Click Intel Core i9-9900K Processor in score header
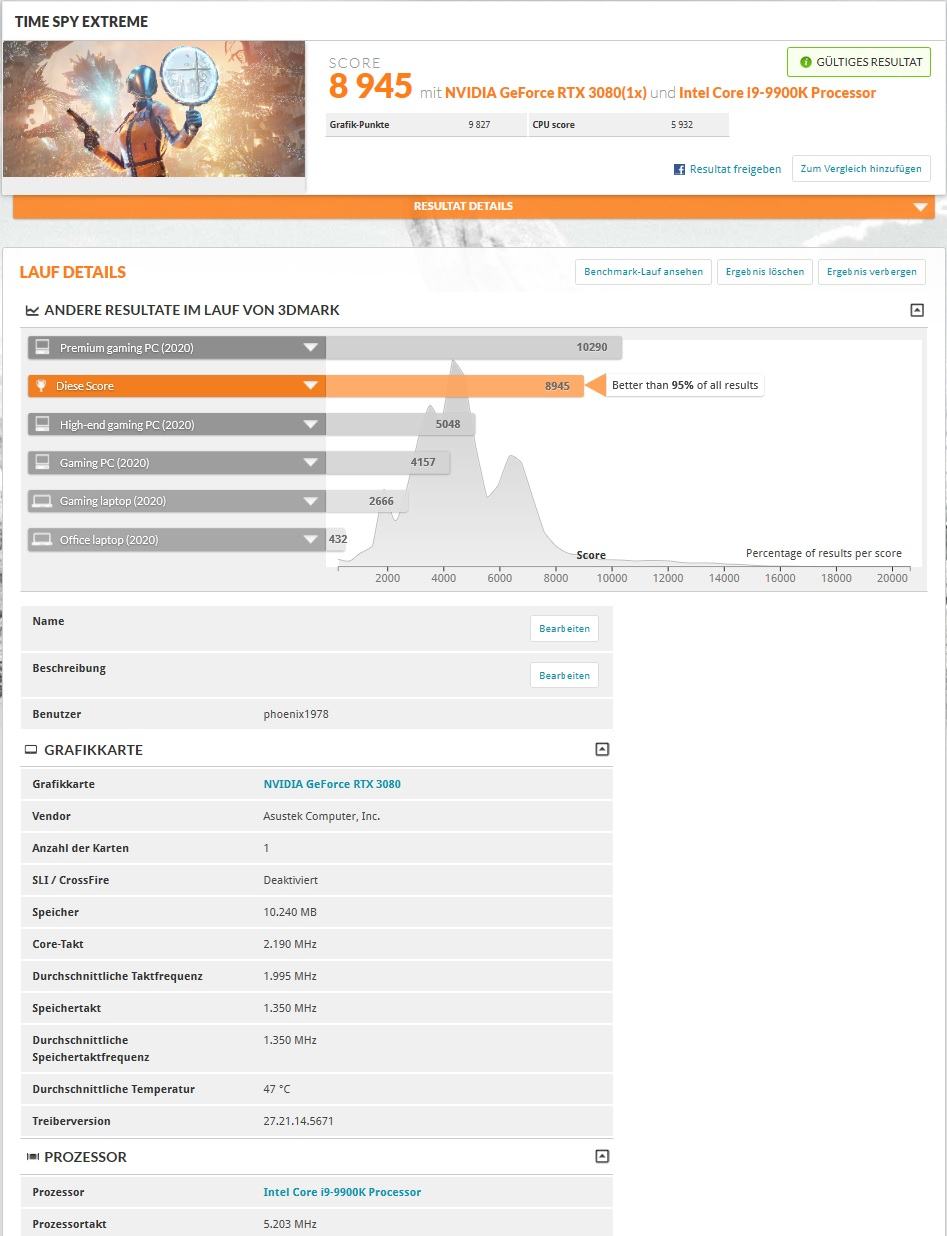947x1236 pixels. 777,93
